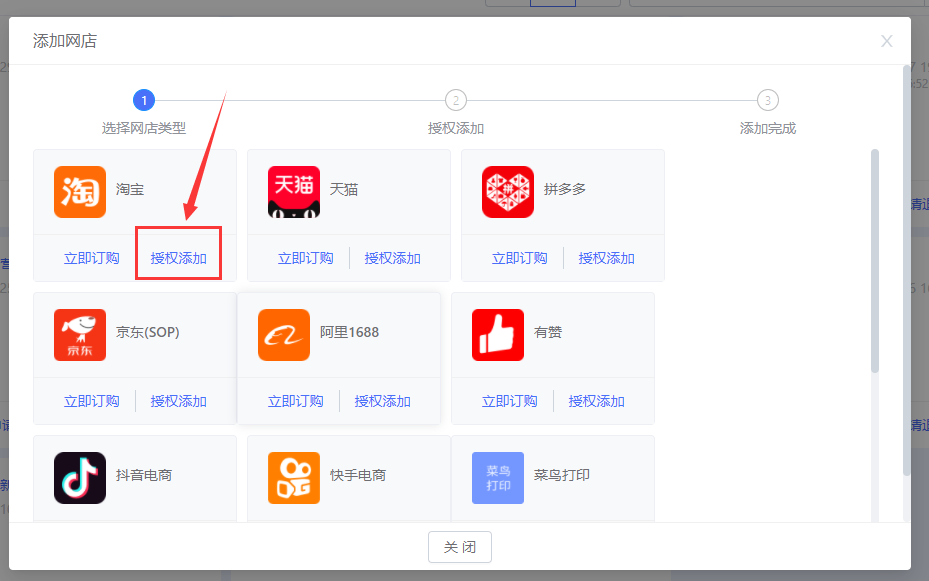This screenshot has width=929, height=581.
Task: Click the store list inner scrollbar
Action: (x=874, y=261)
